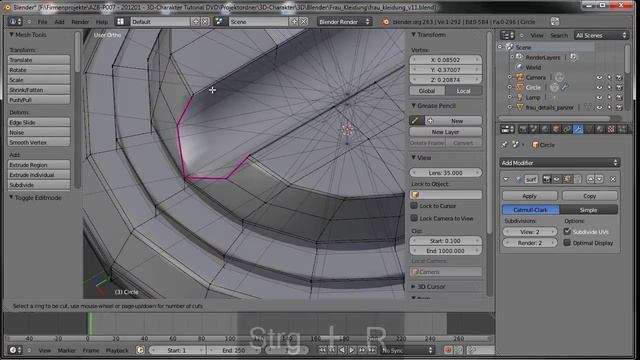This screenshot has width=640, height=360.
Task: Open the All Scenes outliner dropdown
Action: coord(601,36)
